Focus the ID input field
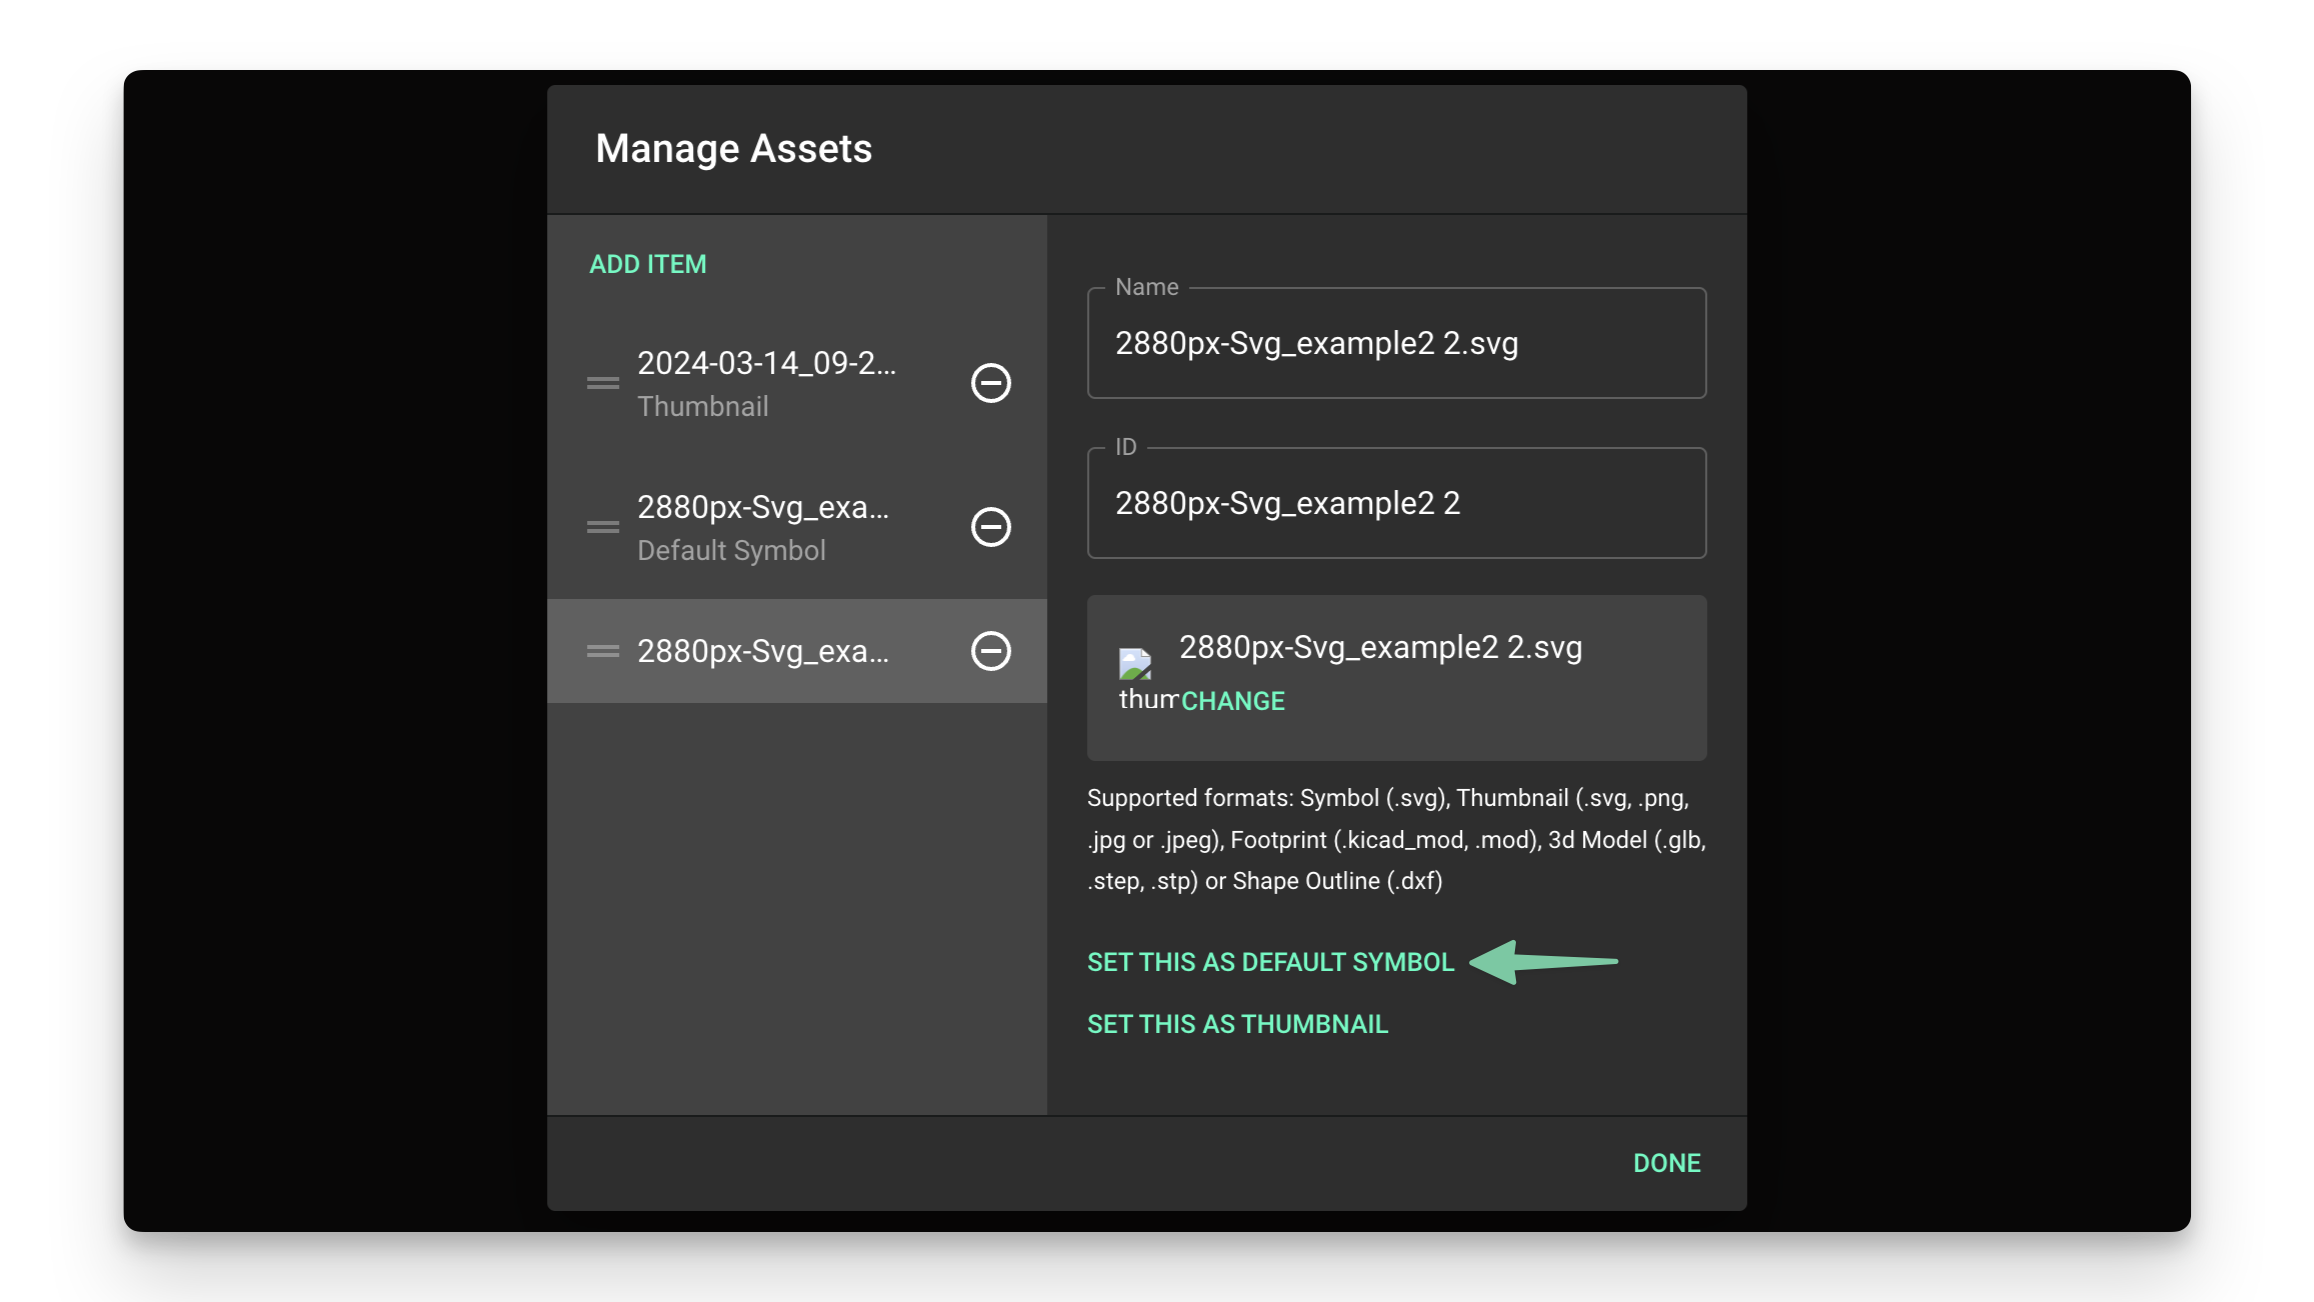Image resolution: width=2314 pixels, height=1302 pixels. (1397, 503)
